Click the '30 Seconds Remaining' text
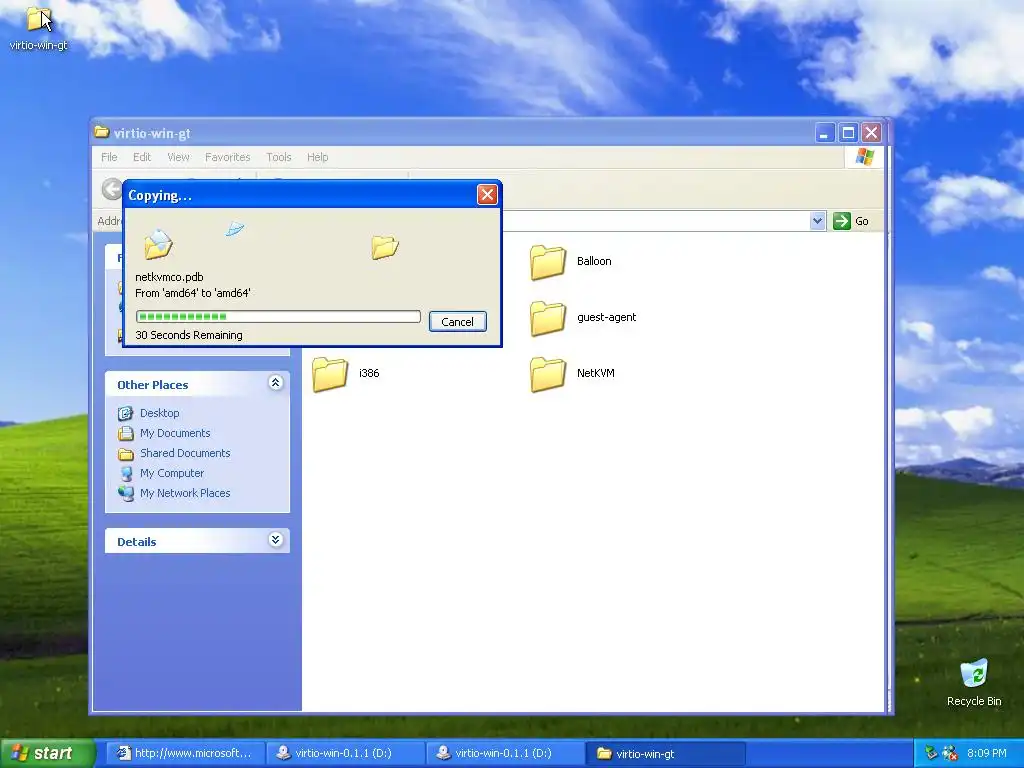Image resolution: width=1024 pixels, height=768 pixels. coord(189,336)
